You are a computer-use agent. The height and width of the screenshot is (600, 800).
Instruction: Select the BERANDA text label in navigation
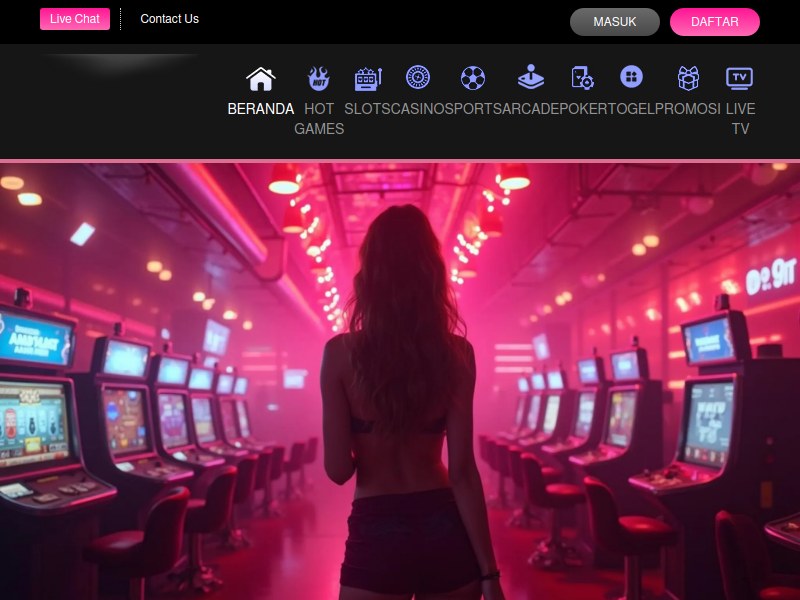[261, 109]
